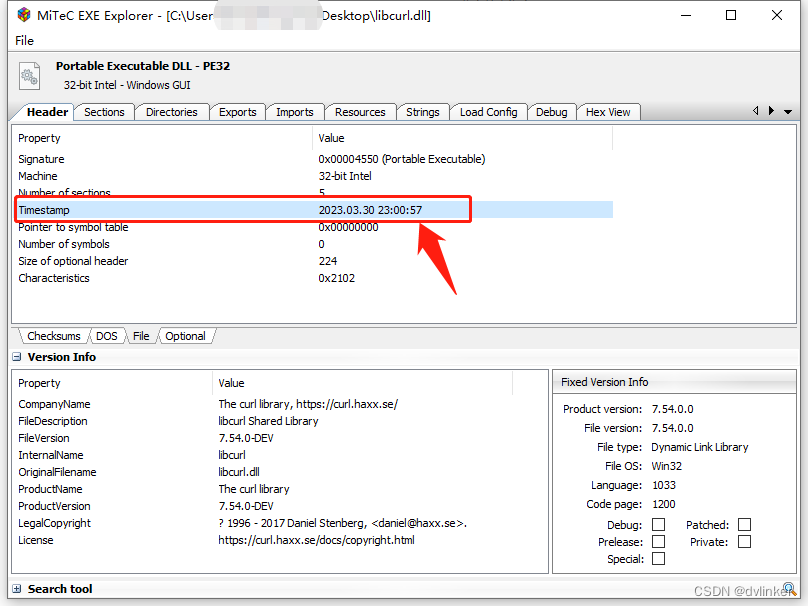Toggle the Patched checkbox
The height and width of the screenshot is (606, 808).
coord(744,525)
